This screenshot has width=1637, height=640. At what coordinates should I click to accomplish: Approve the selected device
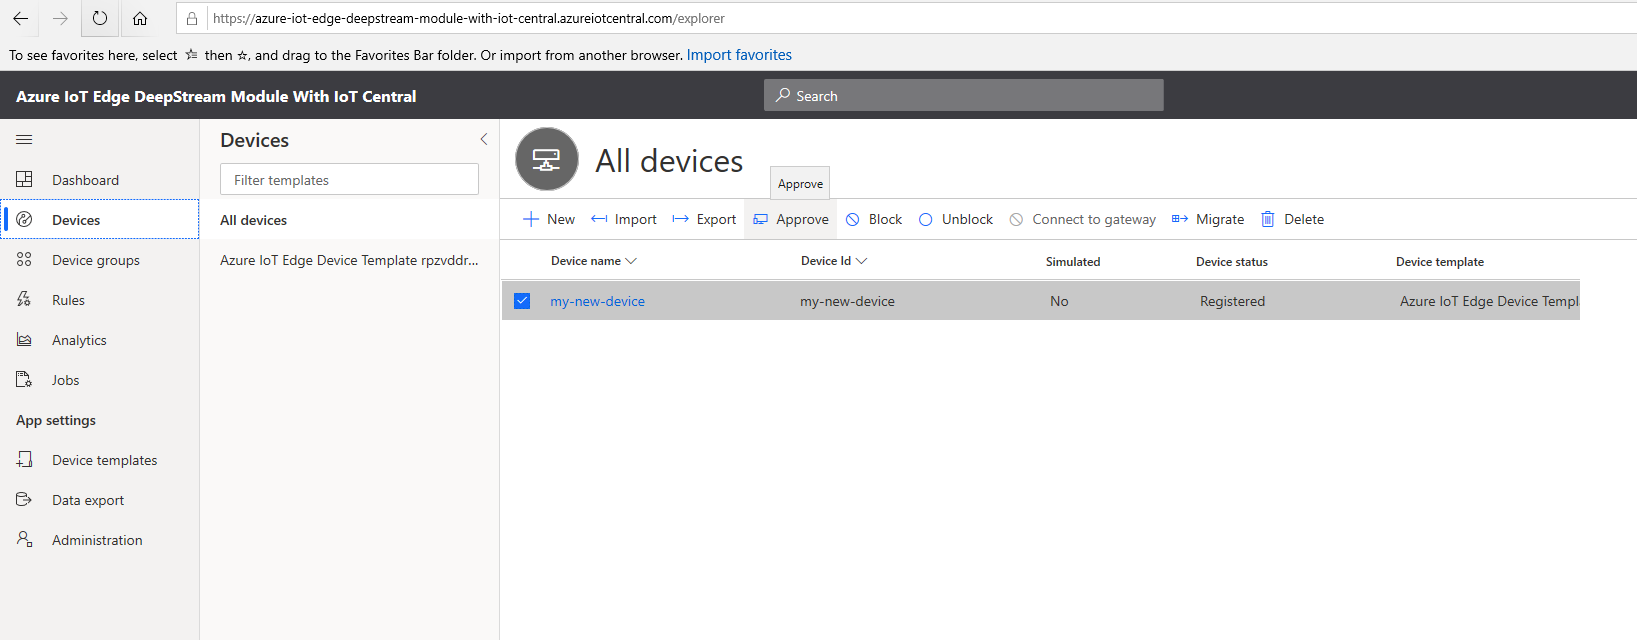point(791,219)
